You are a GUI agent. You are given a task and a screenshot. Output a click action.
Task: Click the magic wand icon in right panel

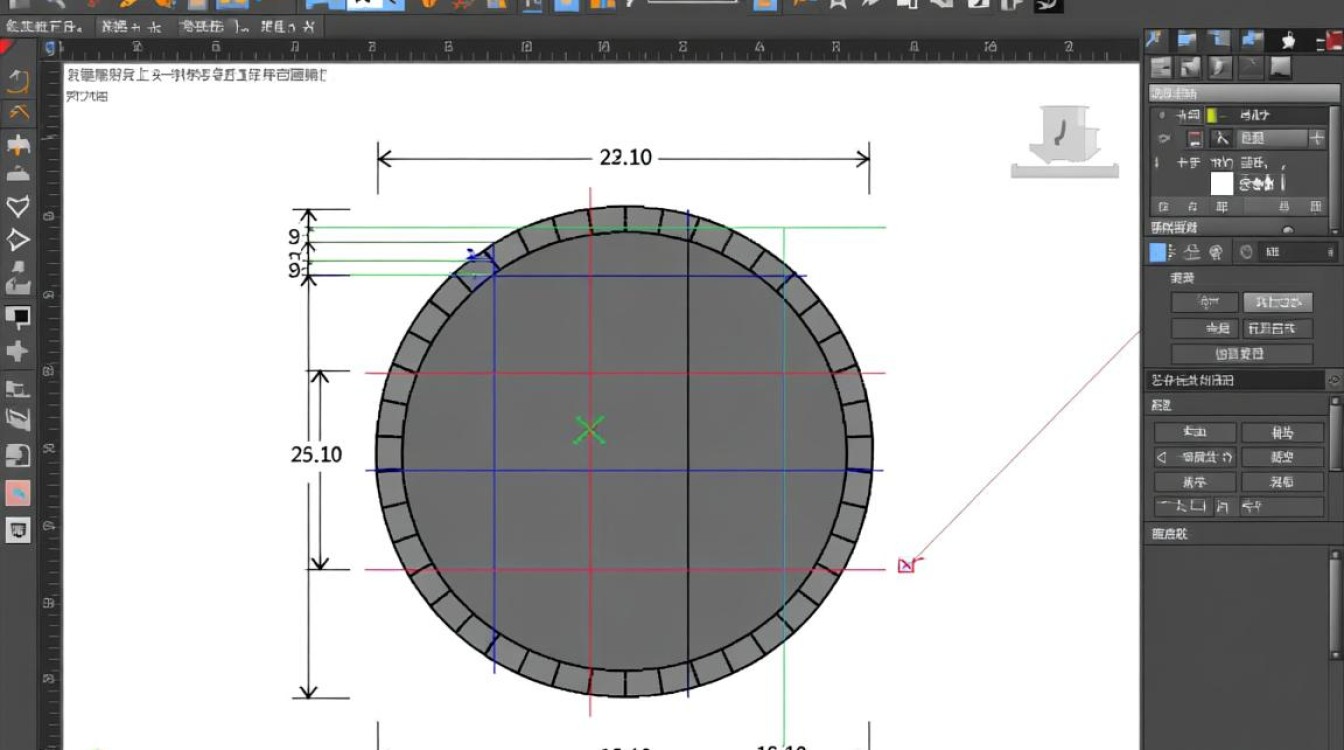coord(1156,40)
